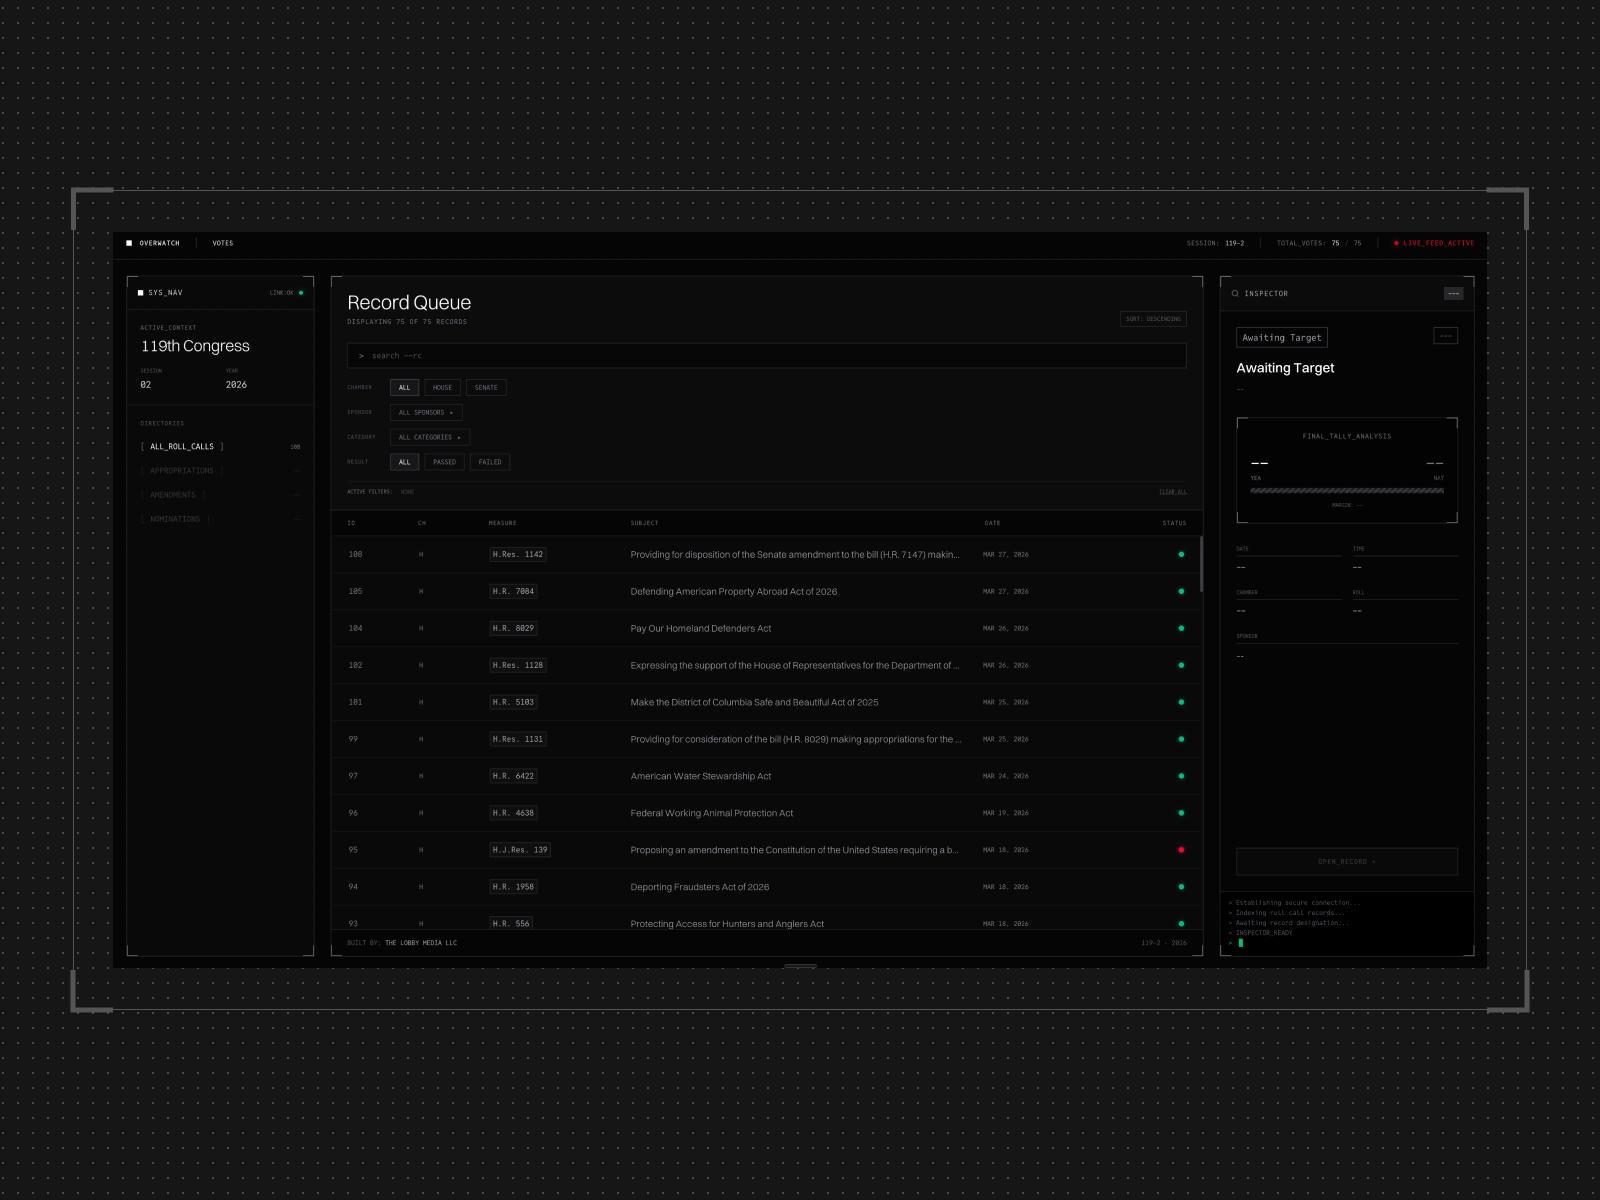The width and height of the screenshot is (1600, 1200).
Task: Expand the ALL CATEGORIES dropdown
Action: 430,437
